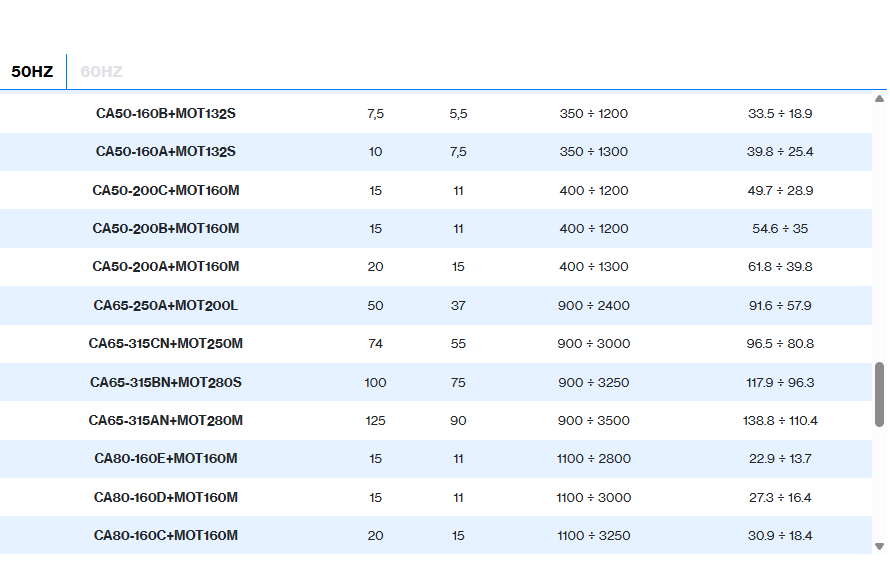The image size is (890, 565).
Task: Click the CA50-200B+MOT160M model name
Action: click(x=166, y=229)
